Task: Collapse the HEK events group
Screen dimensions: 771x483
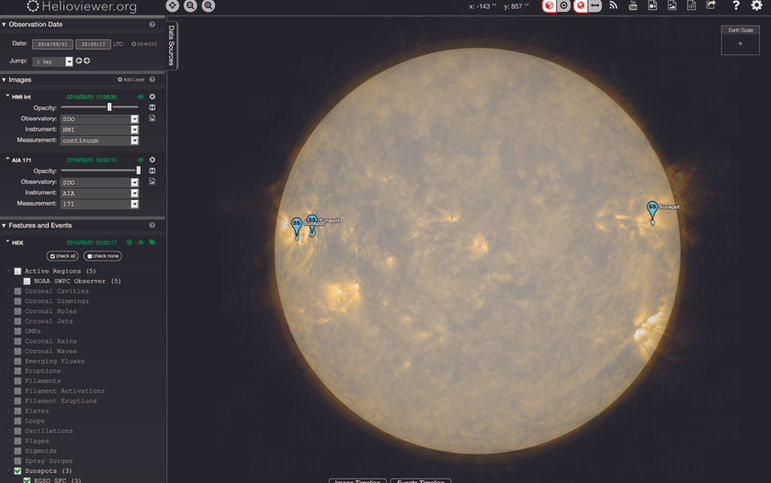Action: 7,242
